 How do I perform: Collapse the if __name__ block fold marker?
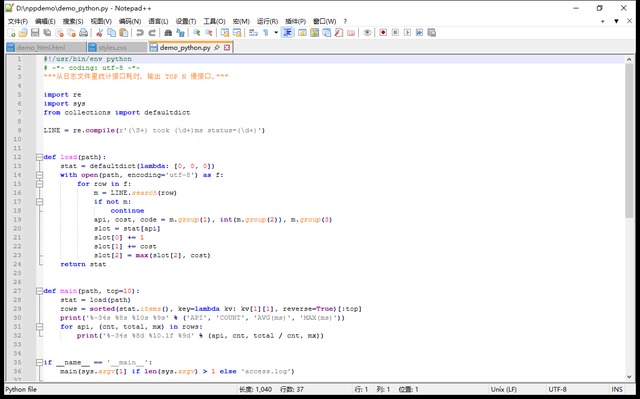click(x=39, y=362)
